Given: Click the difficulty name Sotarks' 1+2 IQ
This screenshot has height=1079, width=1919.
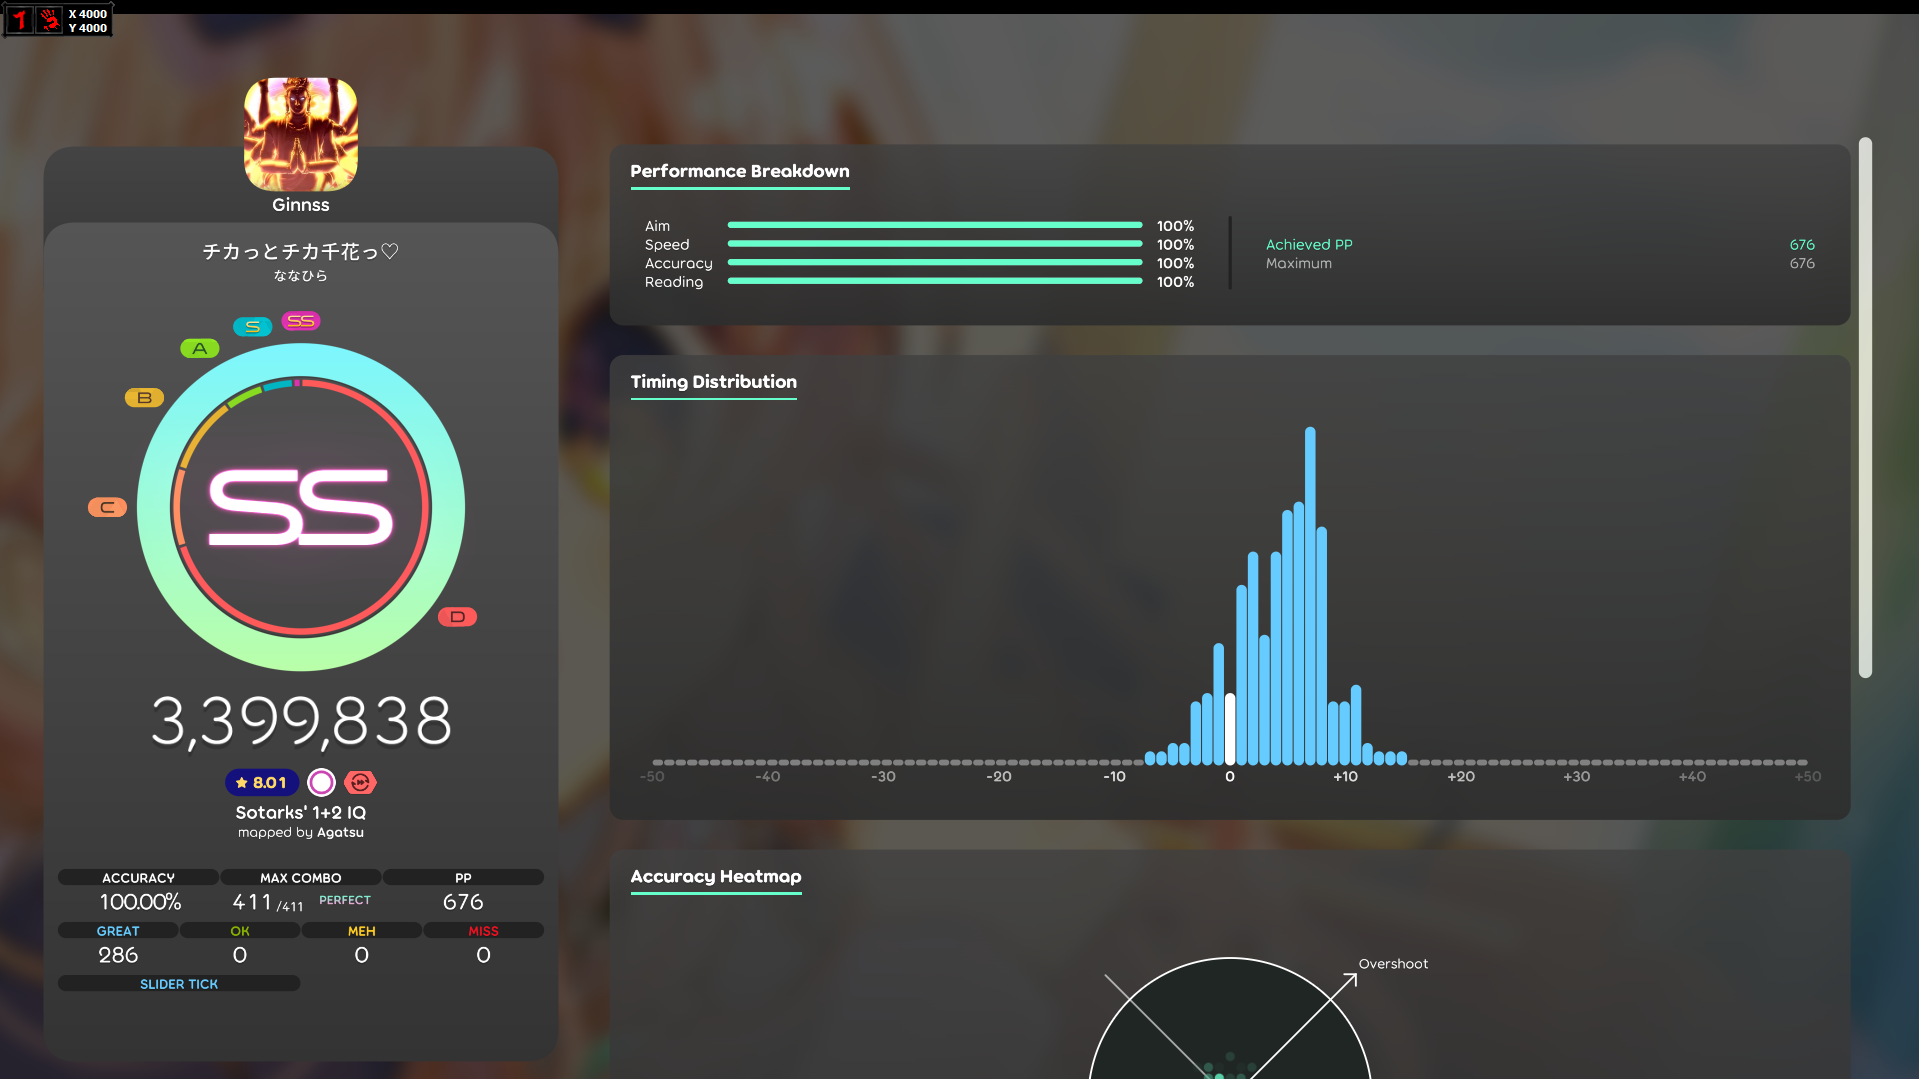Looking at the screenshot, I should [x=301, y=813].
